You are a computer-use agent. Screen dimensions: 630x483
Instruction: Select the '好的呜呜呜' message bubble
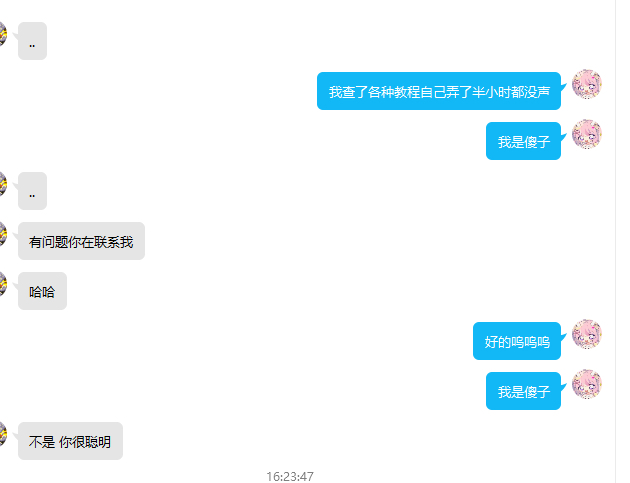[x=517, y=341]
